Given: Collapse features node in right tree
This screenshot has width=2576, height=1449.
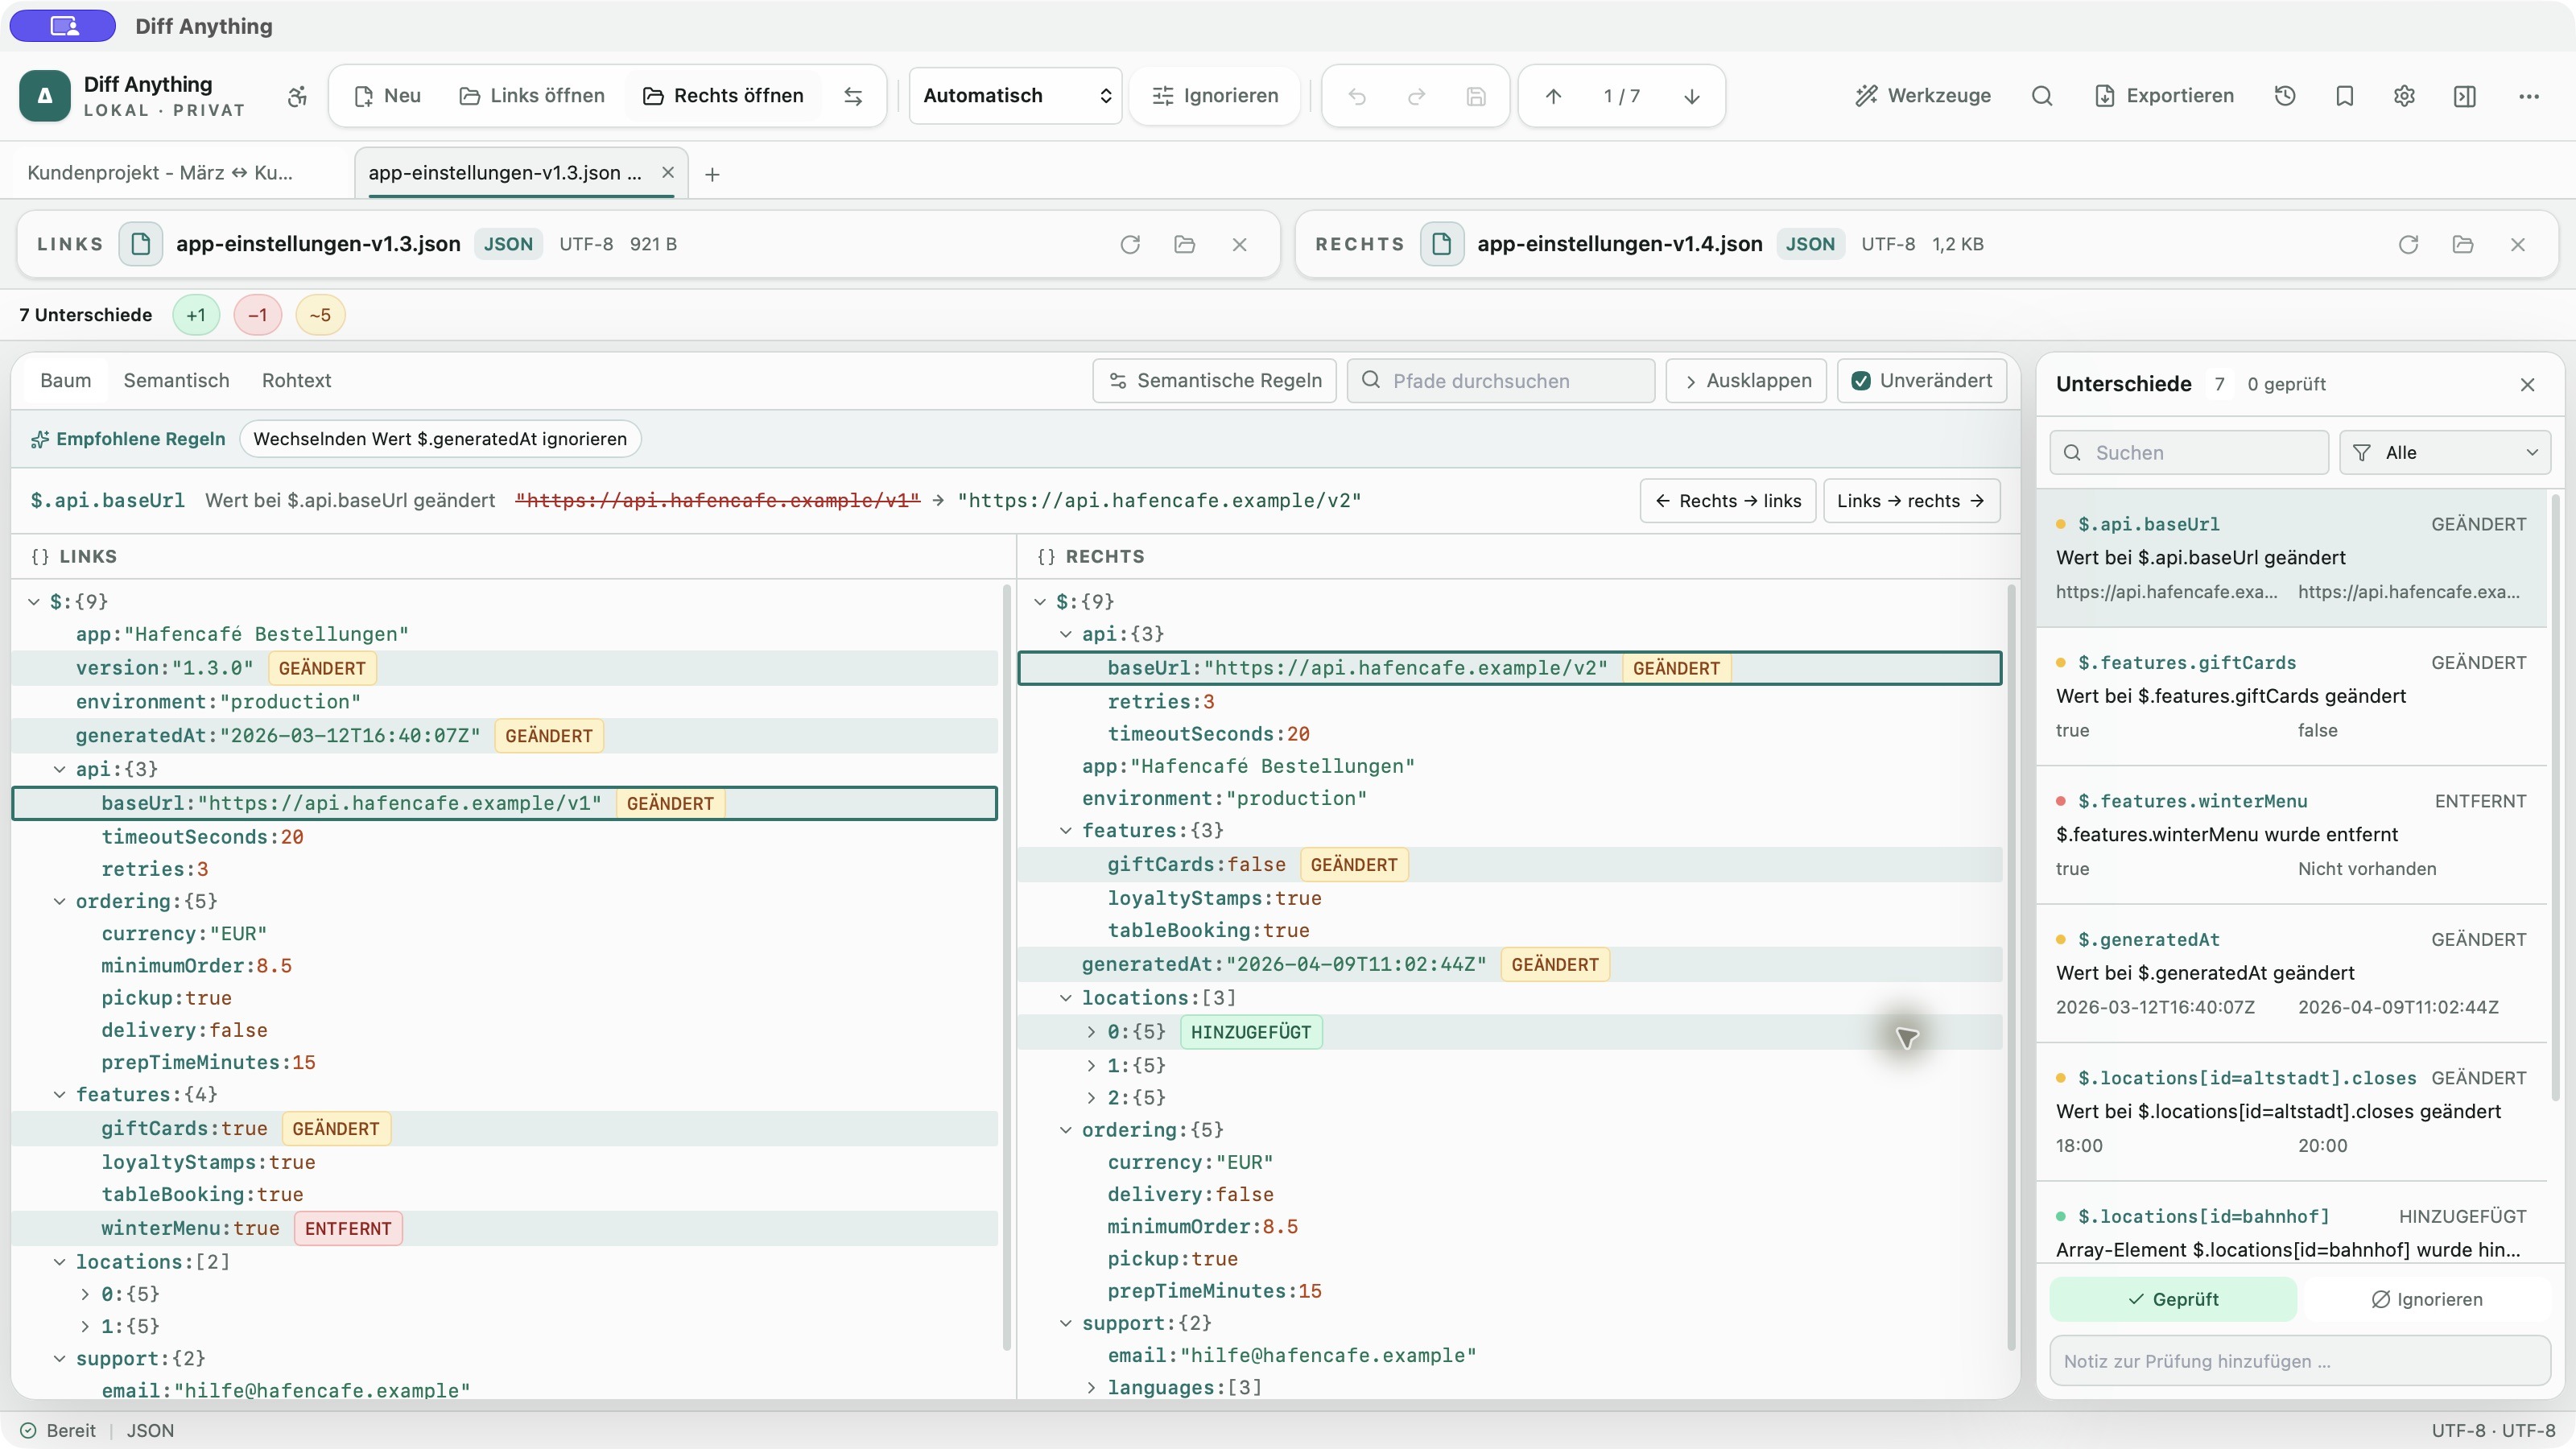Looking at the screenshot, I should pyautogui.click(x=1066, y=830).
